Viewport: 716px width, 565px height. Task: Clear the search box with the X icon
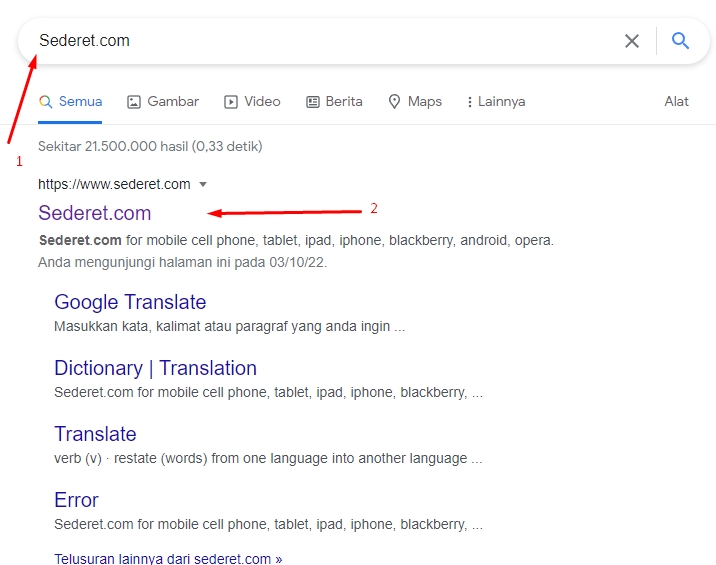[632, 41]
